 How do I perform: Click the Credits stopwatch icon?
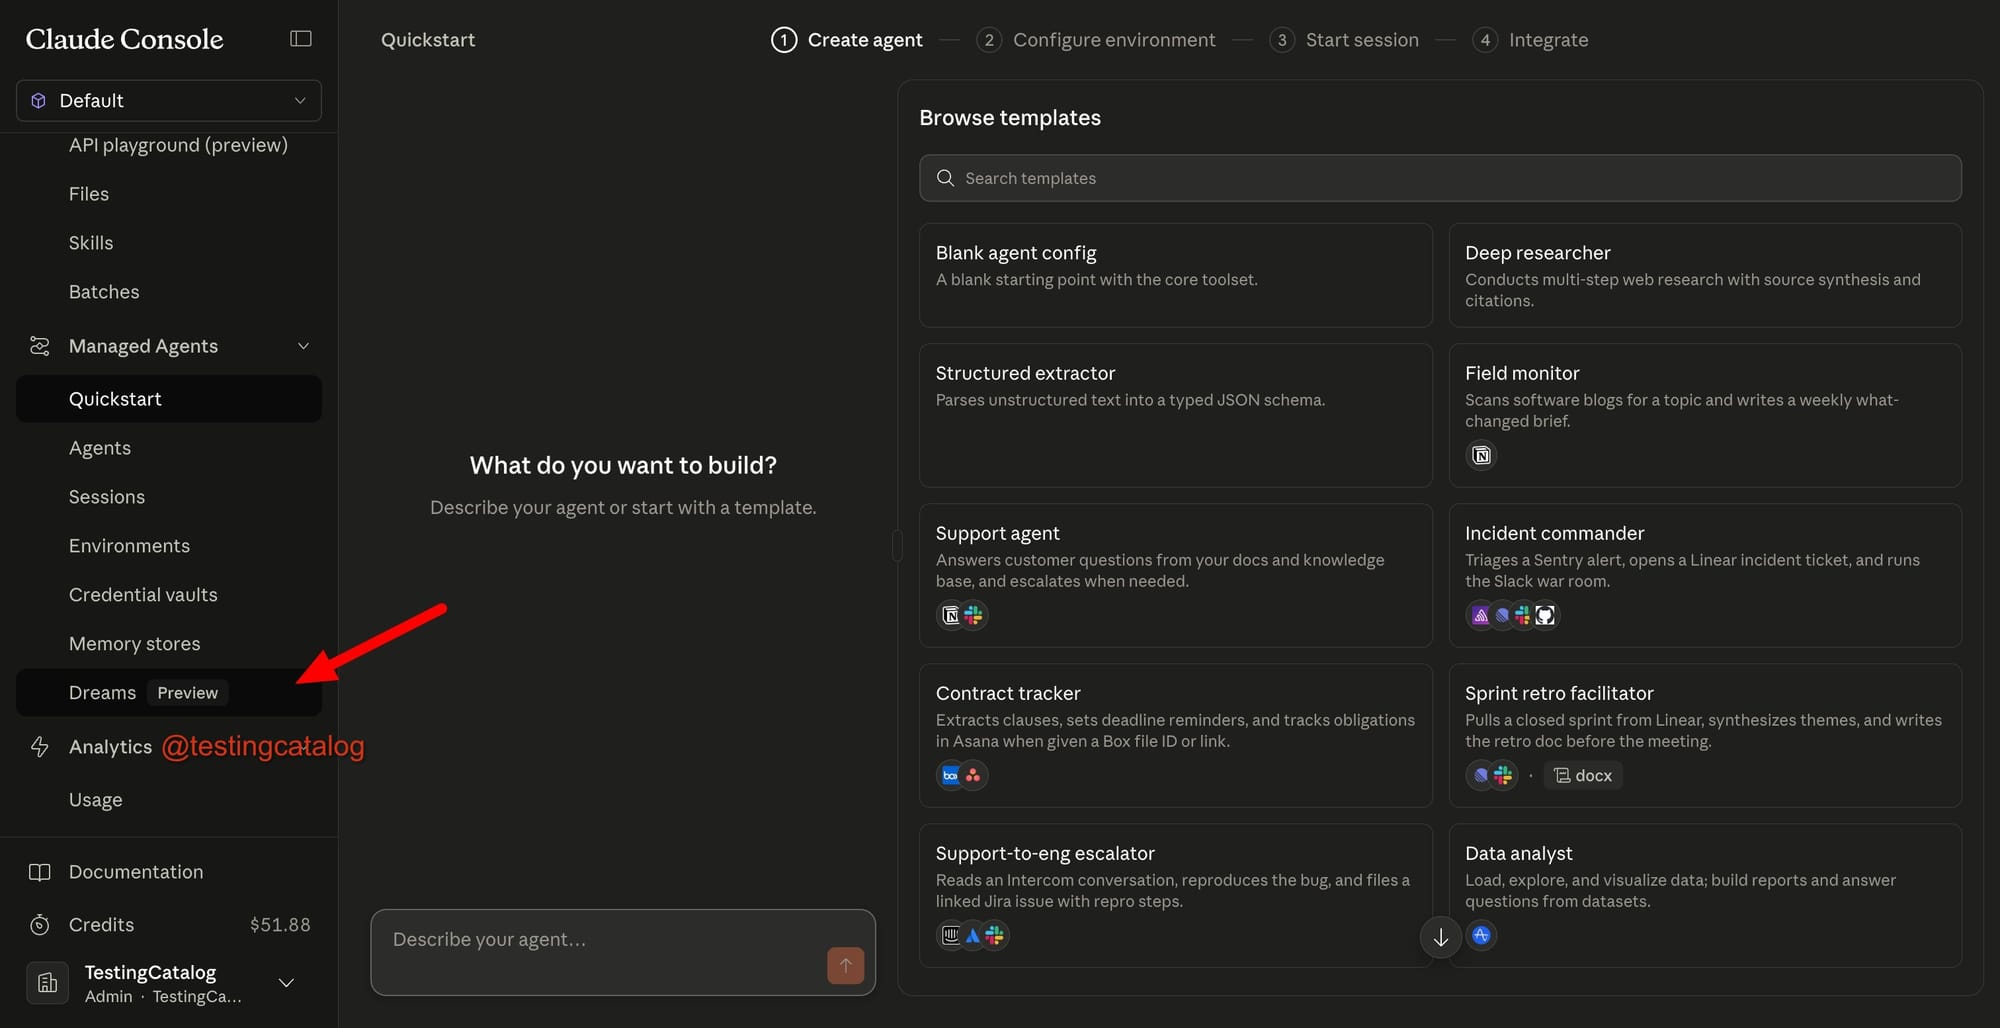[x=40, y=925]
